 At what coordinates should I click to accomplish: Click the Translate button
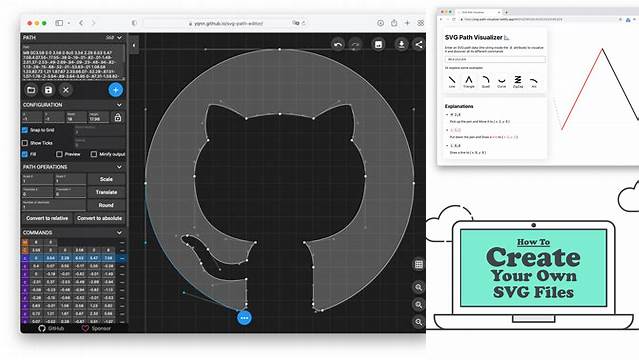(106, 192)
